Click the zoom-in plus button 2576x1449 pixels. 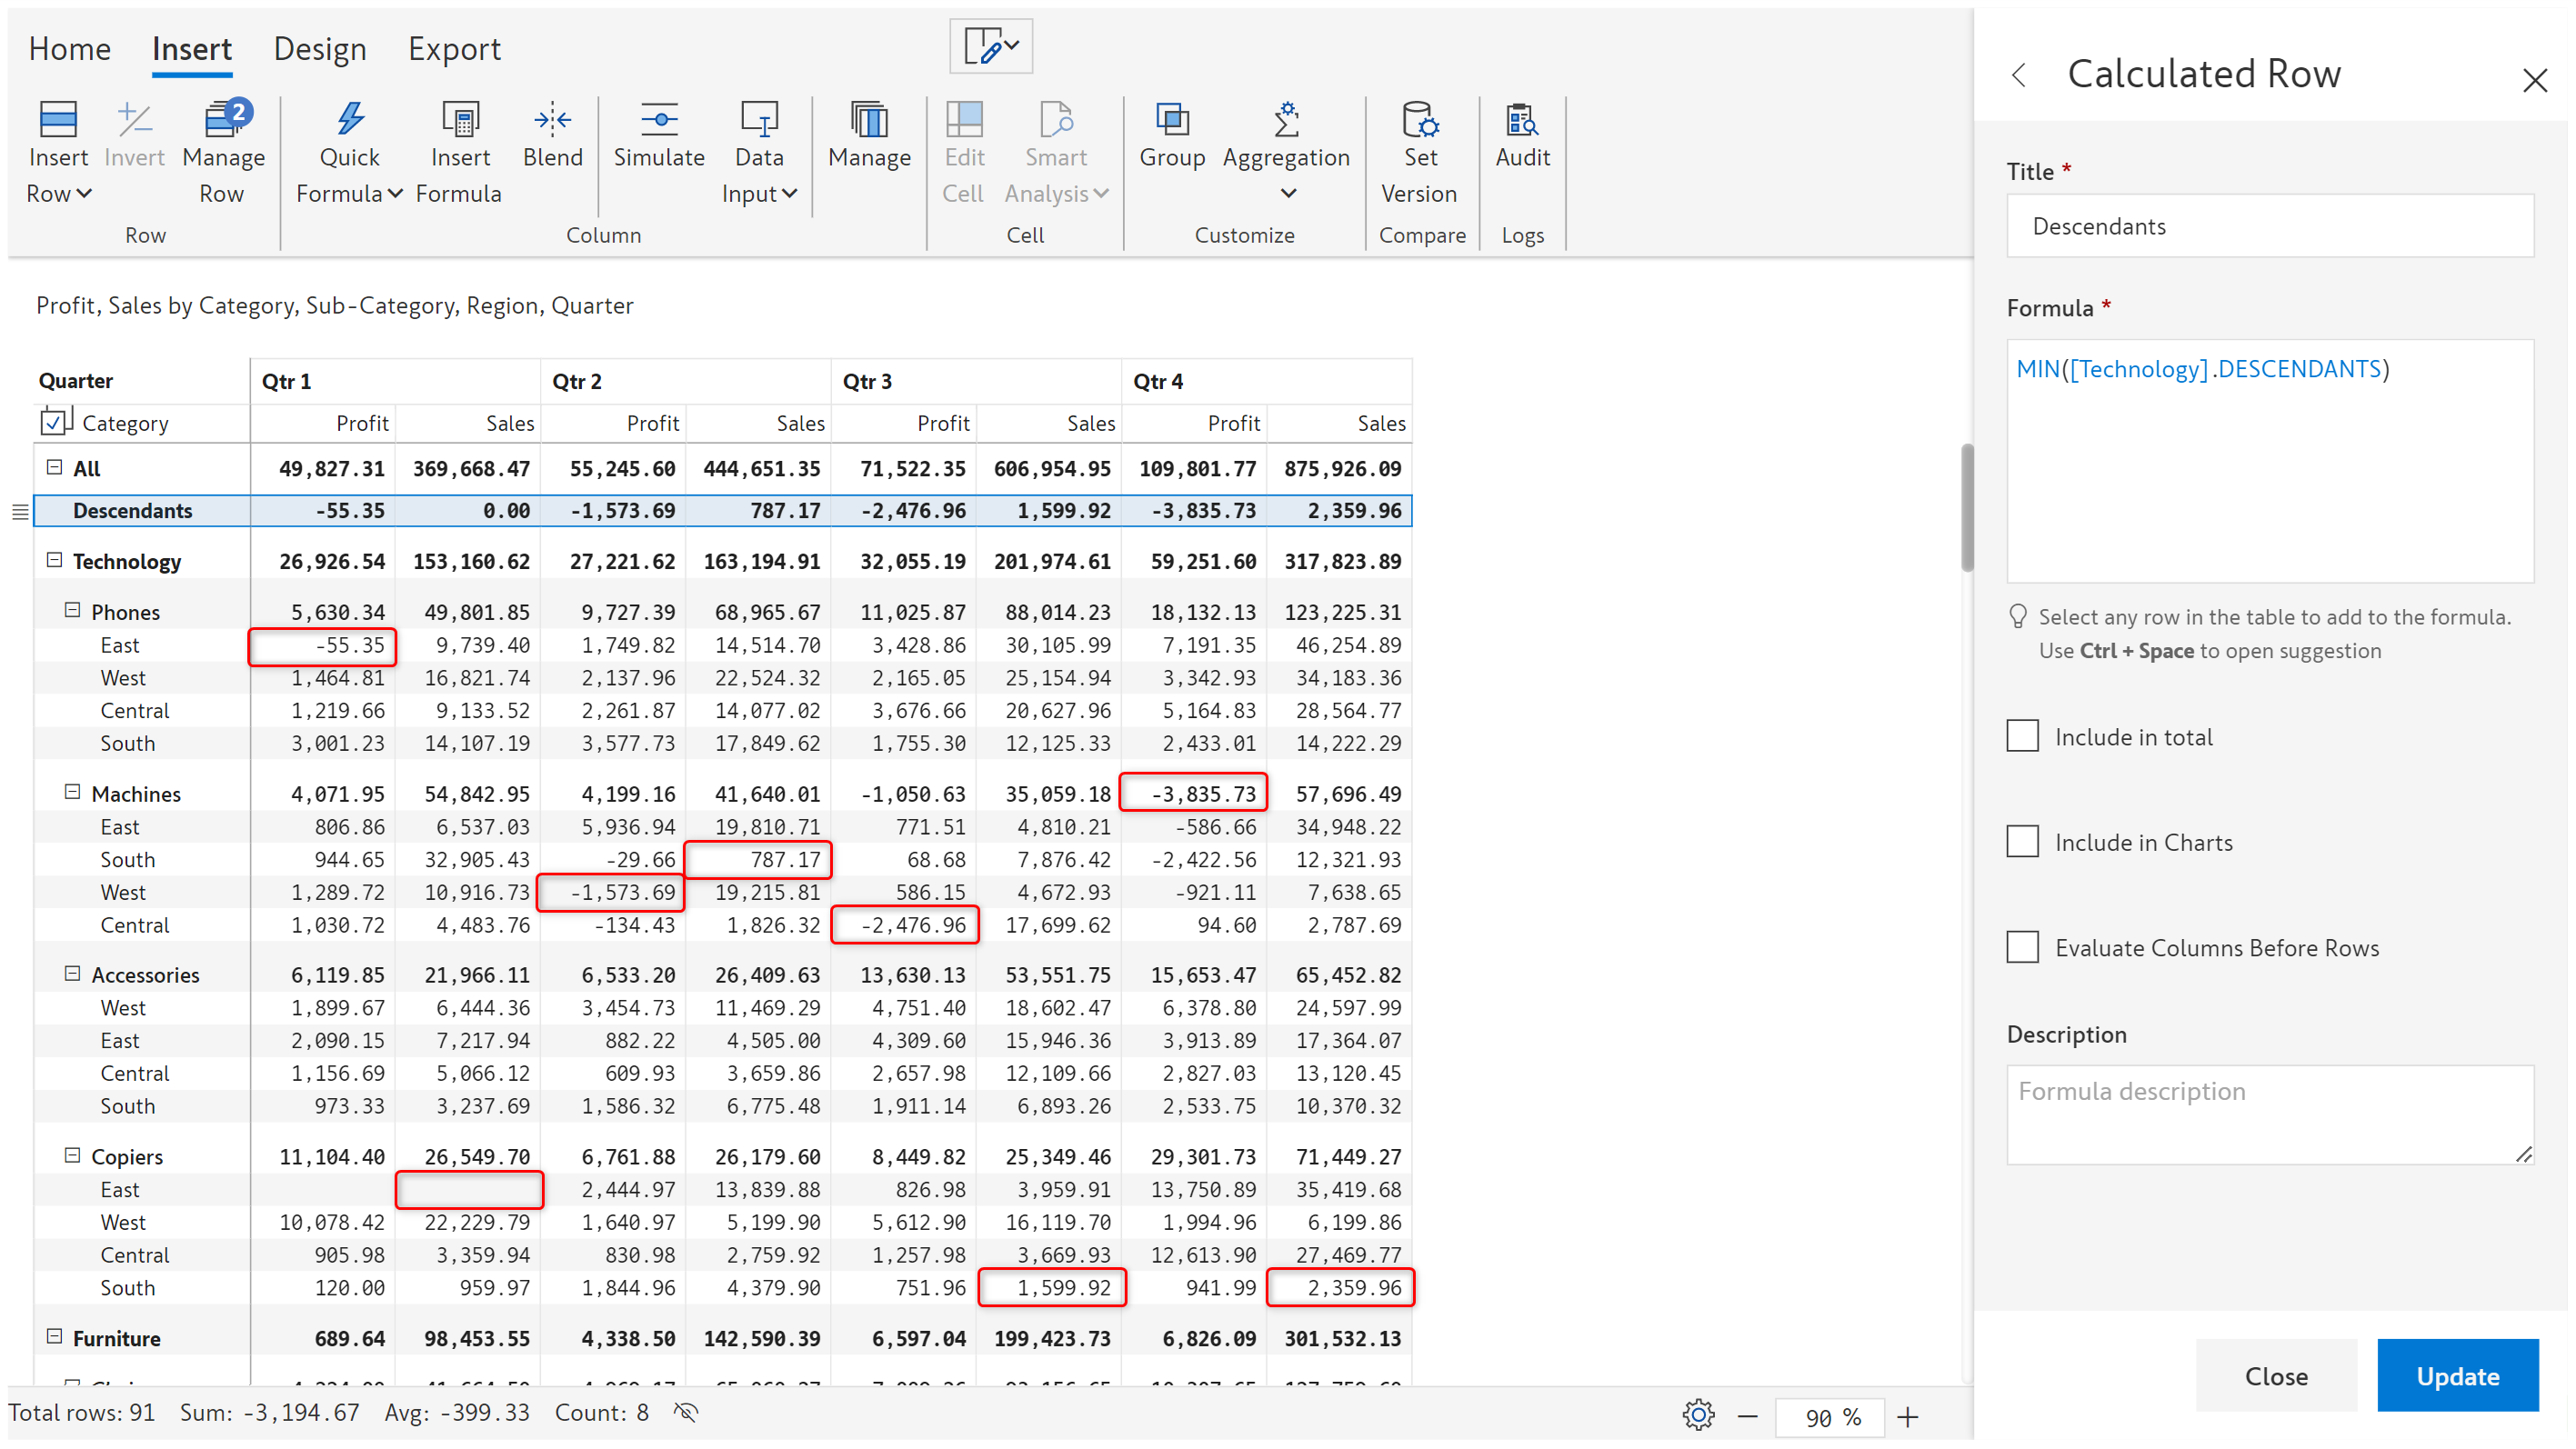pos(1907,1416)
